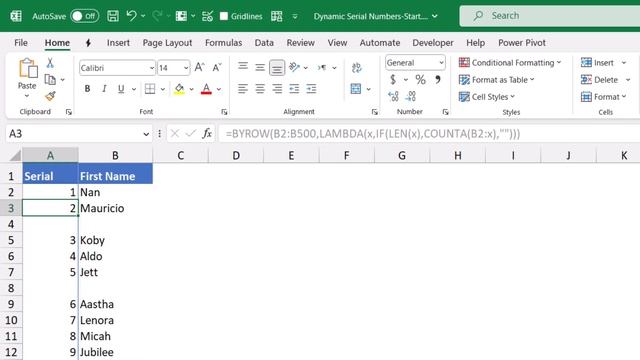The width and height of the screenshot is (640, 360).
Task: Click Merge & Center icon
Action: point(356,89)
